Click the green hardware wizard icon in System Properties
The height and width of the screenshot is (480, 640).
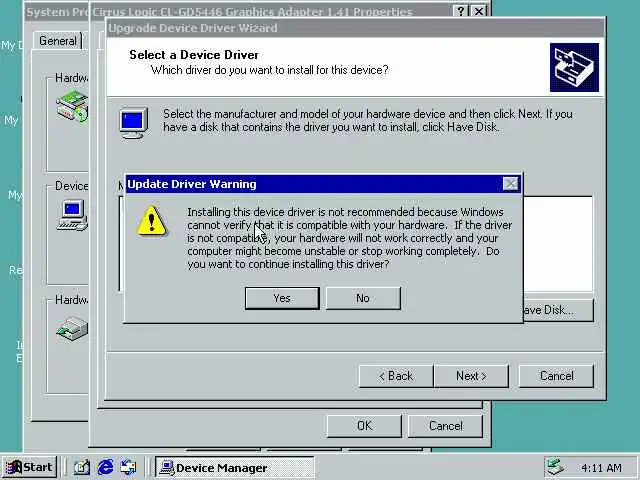pos(72,106)
